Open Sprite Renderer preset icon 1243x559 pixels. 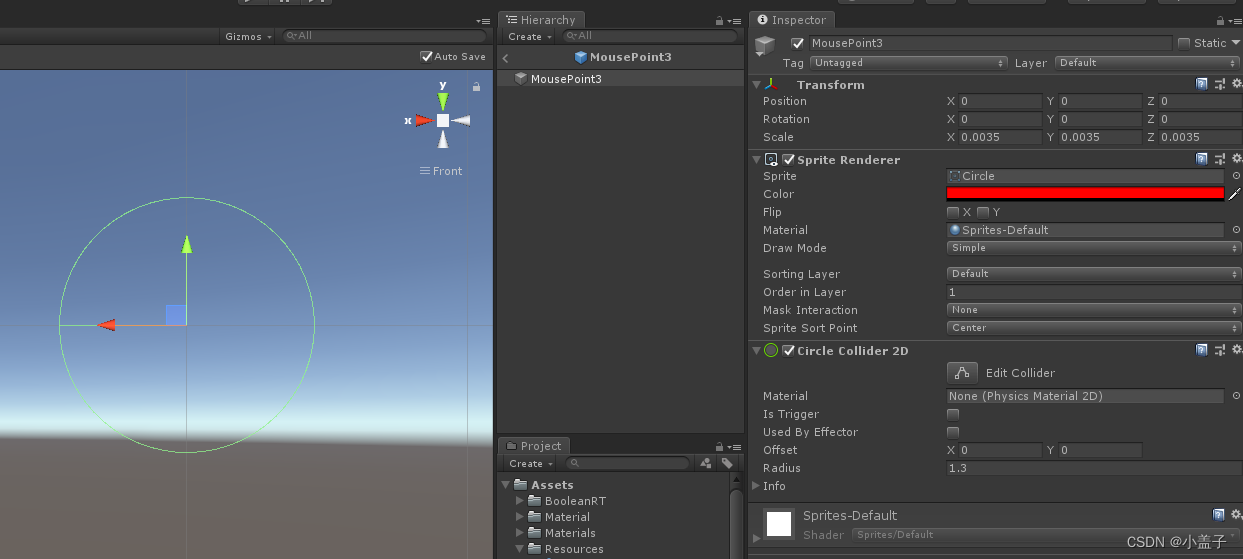pos(1220,159)
